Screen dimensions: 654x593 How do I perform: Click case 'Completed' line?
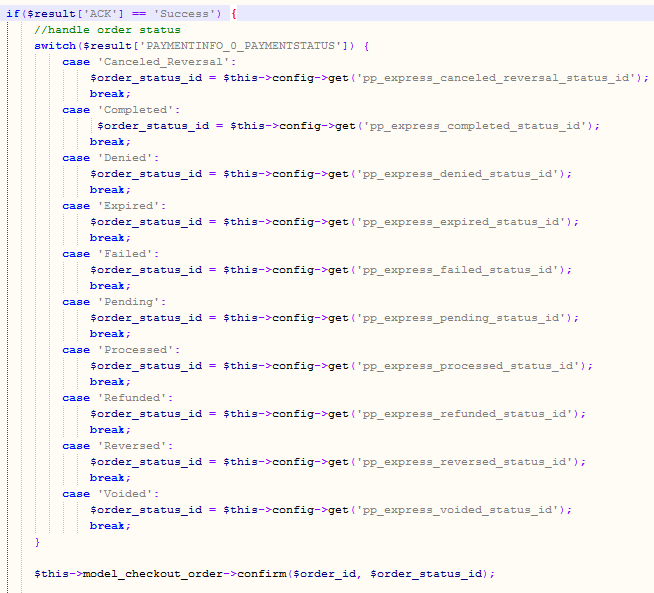point(121,110)
